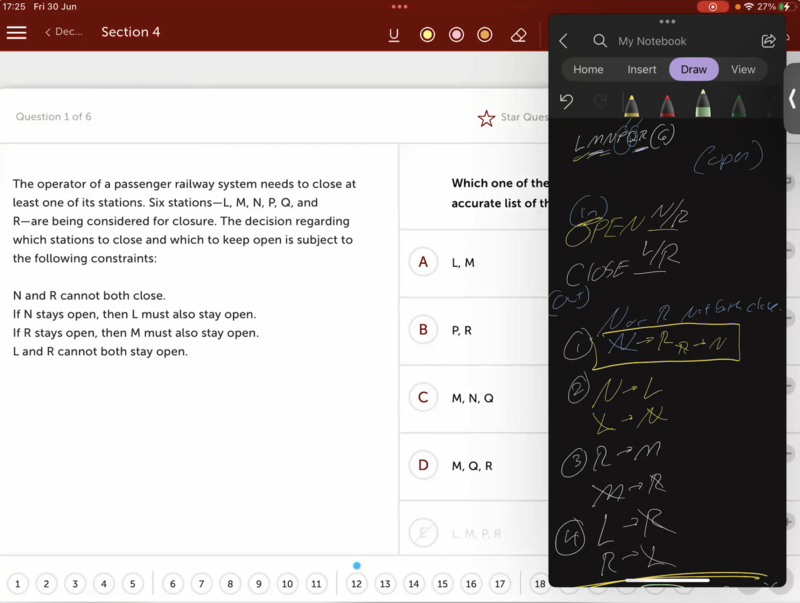Search in My Notebook
800x603 pixels.
(600, 41)
